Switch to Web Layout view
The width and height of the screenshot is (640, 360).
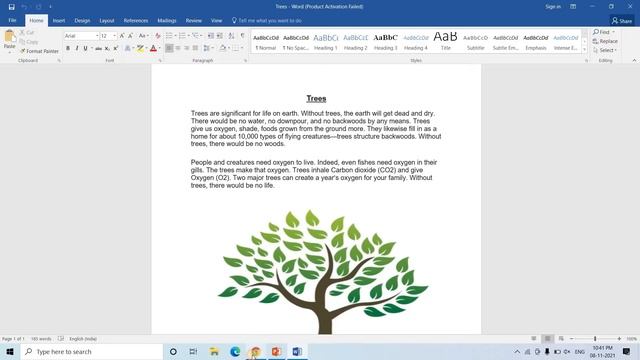tap(561, 339)
